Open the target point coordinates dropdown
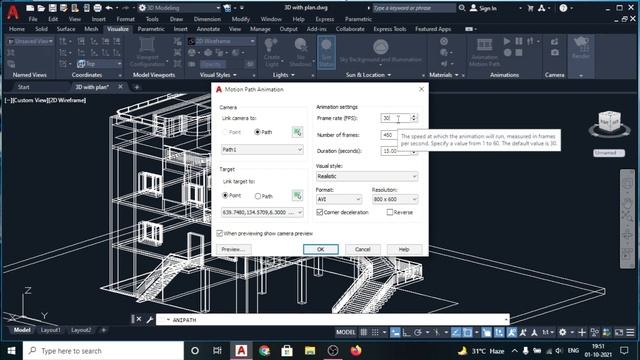Viewport: 640px width, 360px height. click(x=262, y=212)
